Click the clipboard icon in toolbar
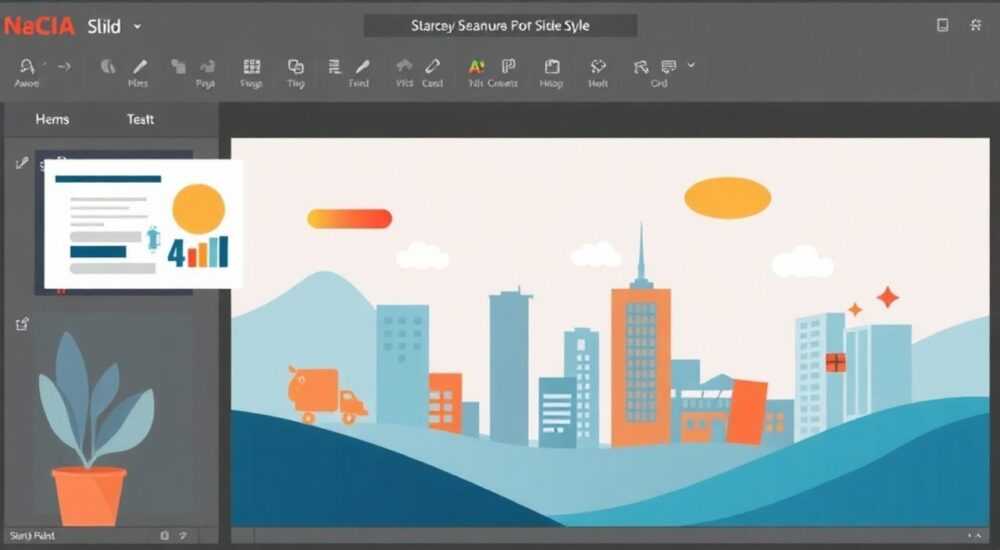The image size is (1000, 550). click(x=552, y=66)
